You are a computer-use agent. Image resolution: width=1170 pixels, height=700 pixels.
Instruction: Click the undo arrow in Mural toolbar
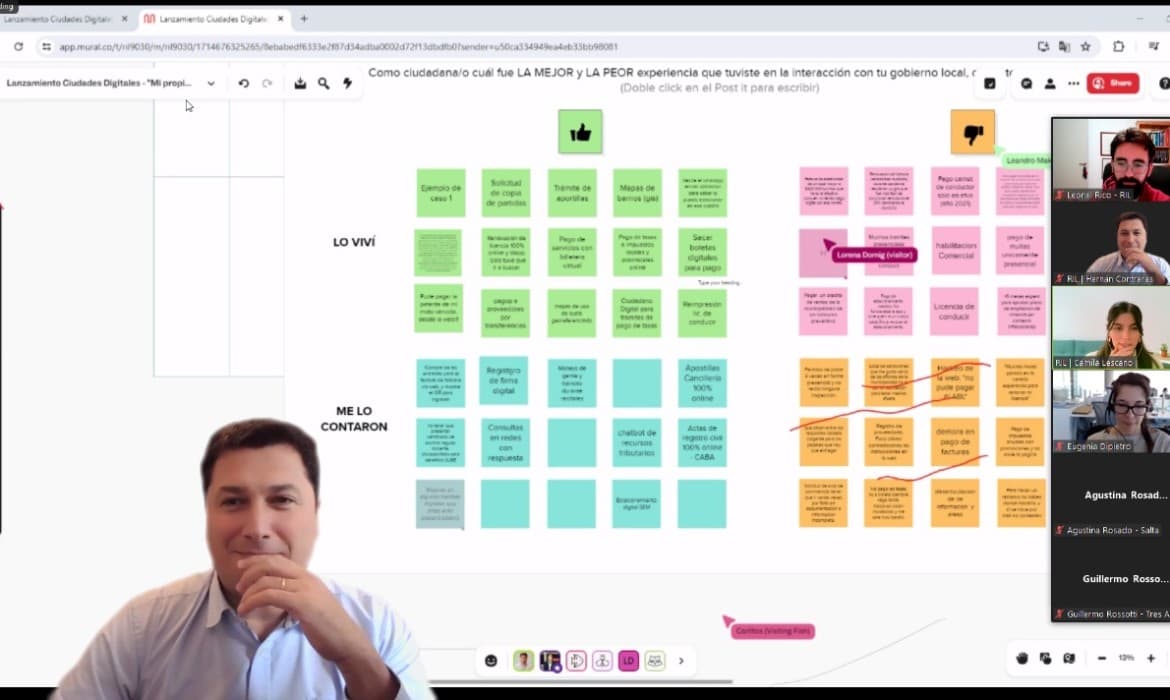[243, 84]
